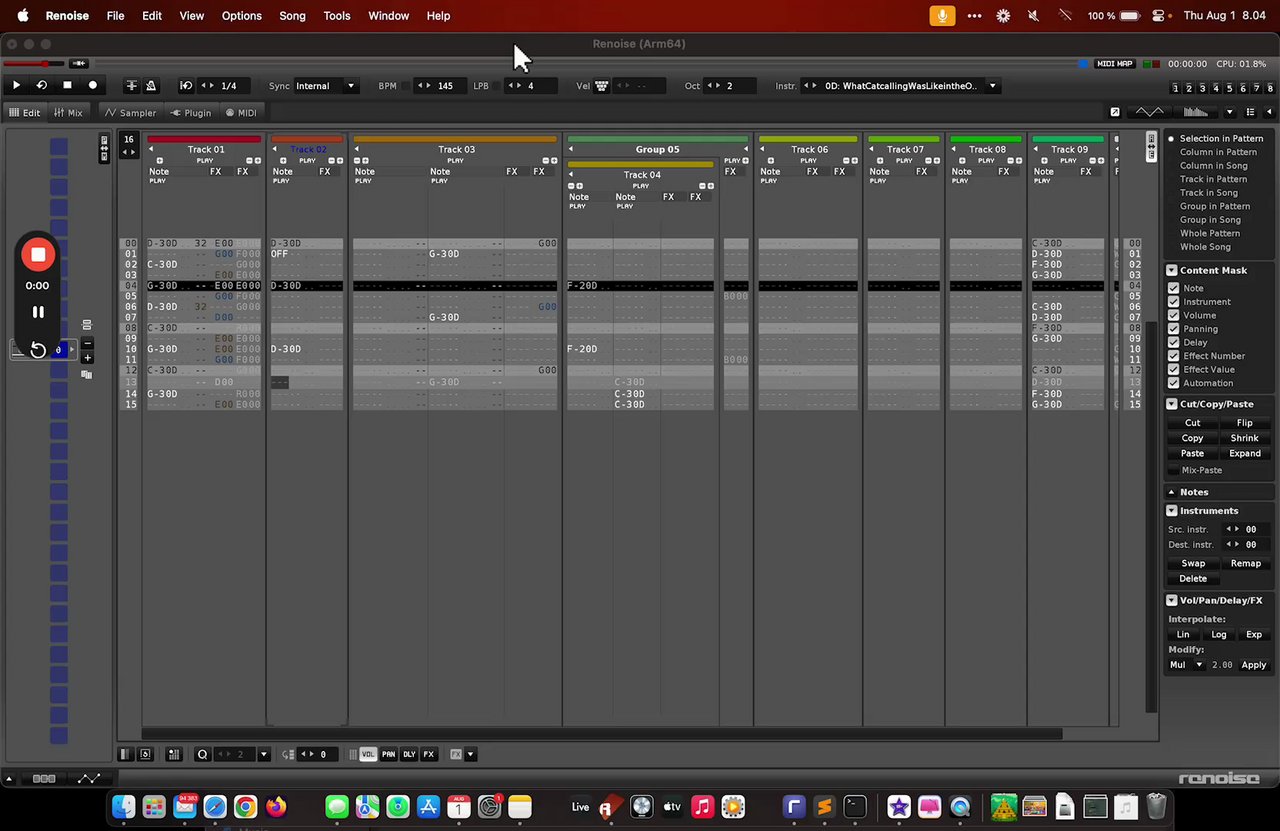Image resolution: width=1280 pixels, height=831 pixels.
Task: Click the detach window arrow icon
Action: click(1115, 112)
